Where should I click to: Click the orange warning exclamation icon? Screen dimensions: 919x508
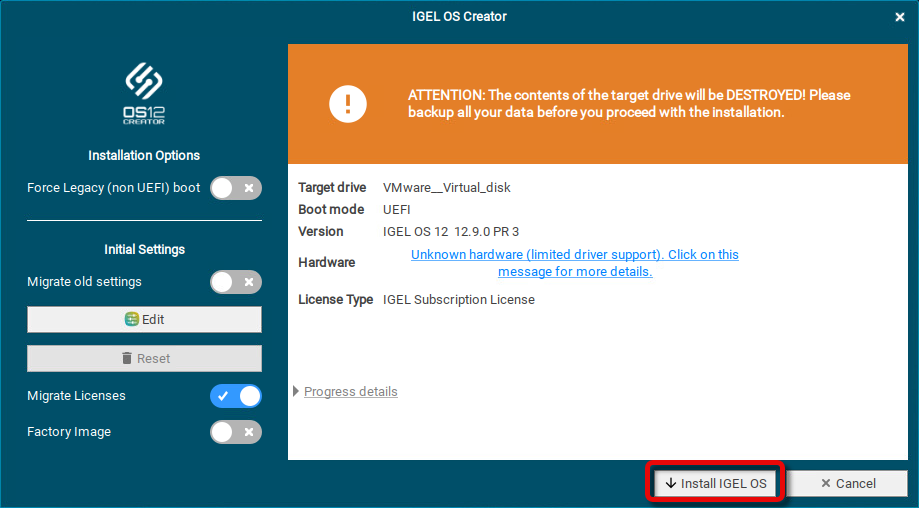[348, 104]
